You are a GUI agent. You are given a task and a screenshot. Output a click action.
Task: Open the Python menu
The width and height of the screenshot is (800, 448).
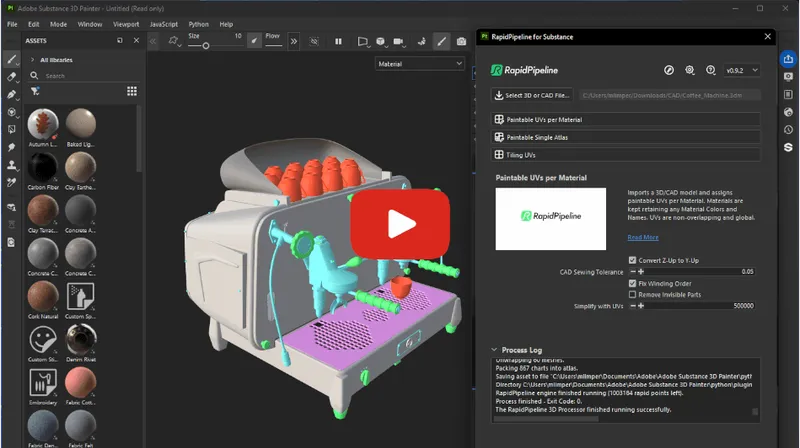click(x=198, y=24)
